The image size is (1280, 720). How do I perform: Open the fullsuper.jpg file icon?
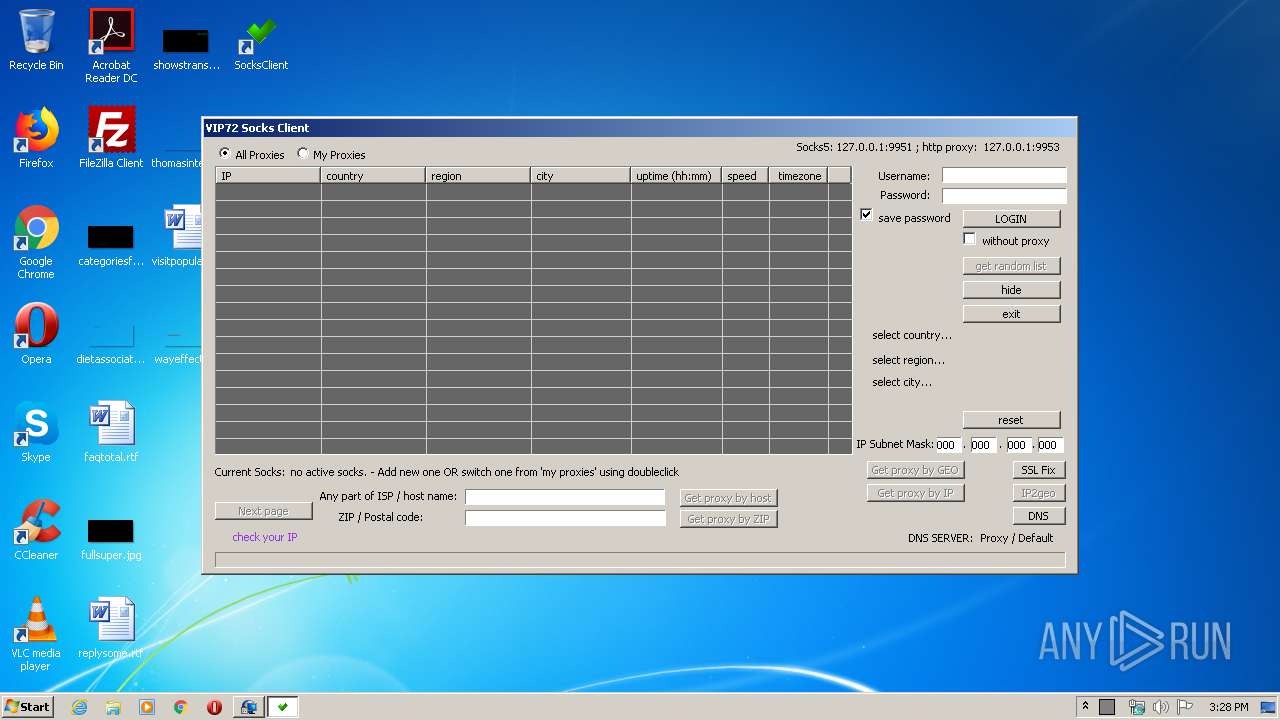point(111,538)
